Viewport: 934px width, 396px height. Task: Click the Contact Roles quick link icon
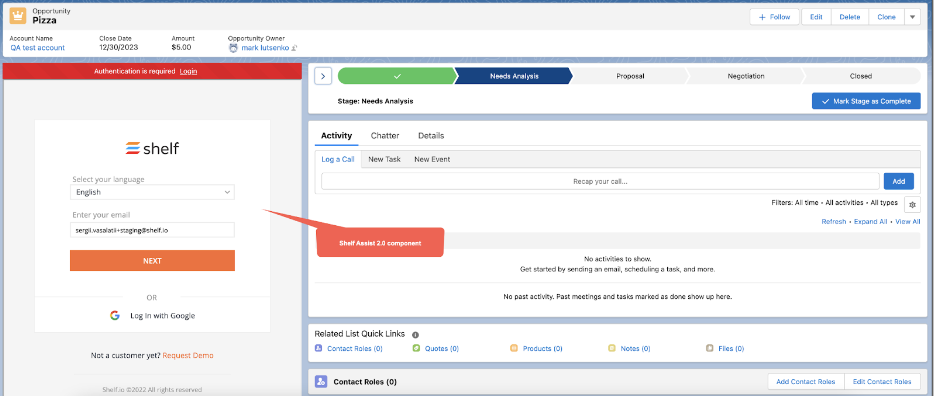click(x=319, y=348)
